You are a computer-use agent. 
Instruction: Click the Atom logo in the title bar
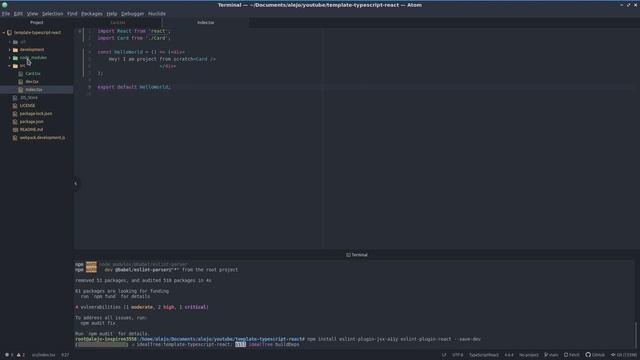[x=4, y=5]
